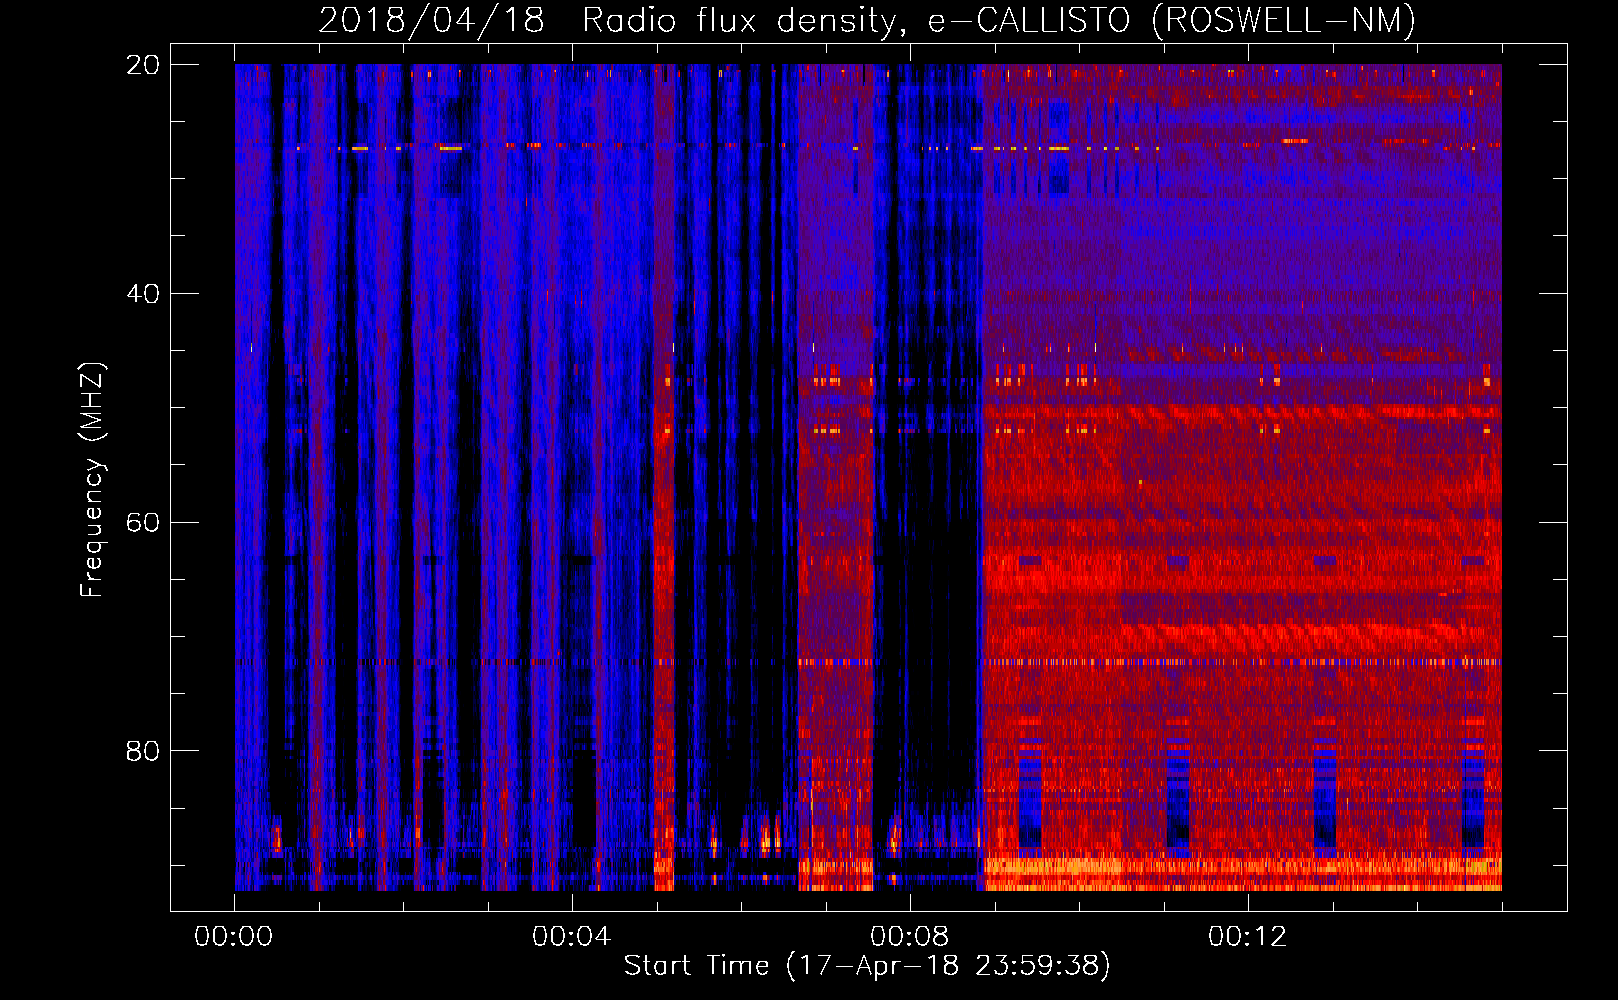Click the "60" frequency tick label
Viewport: 1618px width, 1000px height.
click(x=143, y=522)
